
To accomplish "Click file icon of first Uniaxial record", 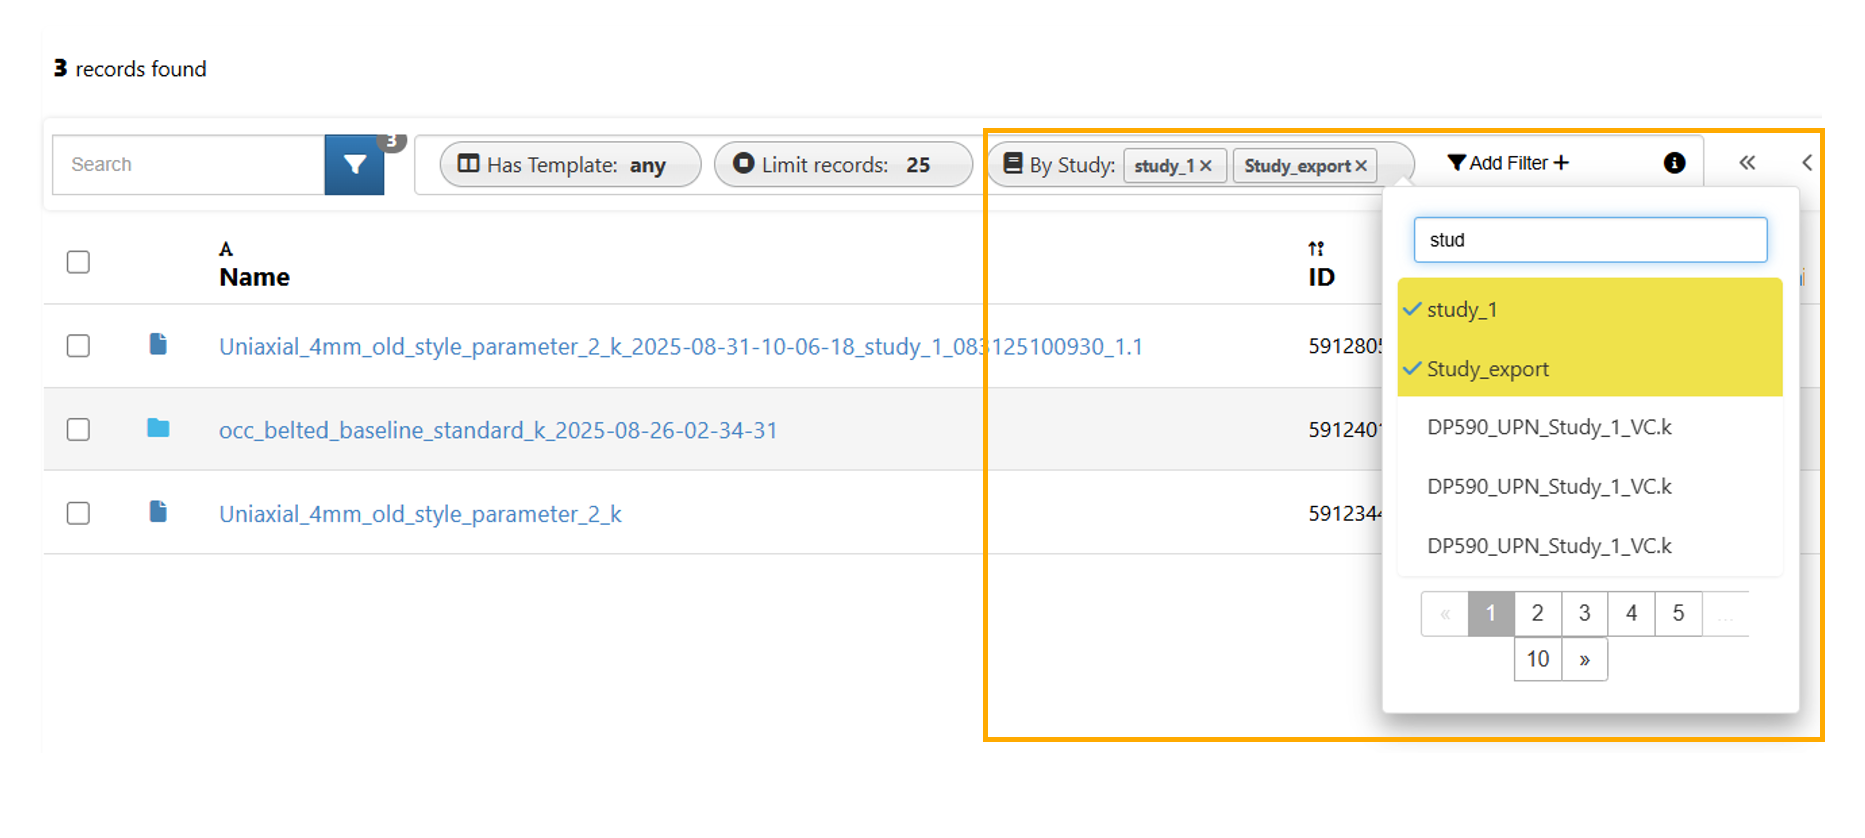I will coord(158,345).
